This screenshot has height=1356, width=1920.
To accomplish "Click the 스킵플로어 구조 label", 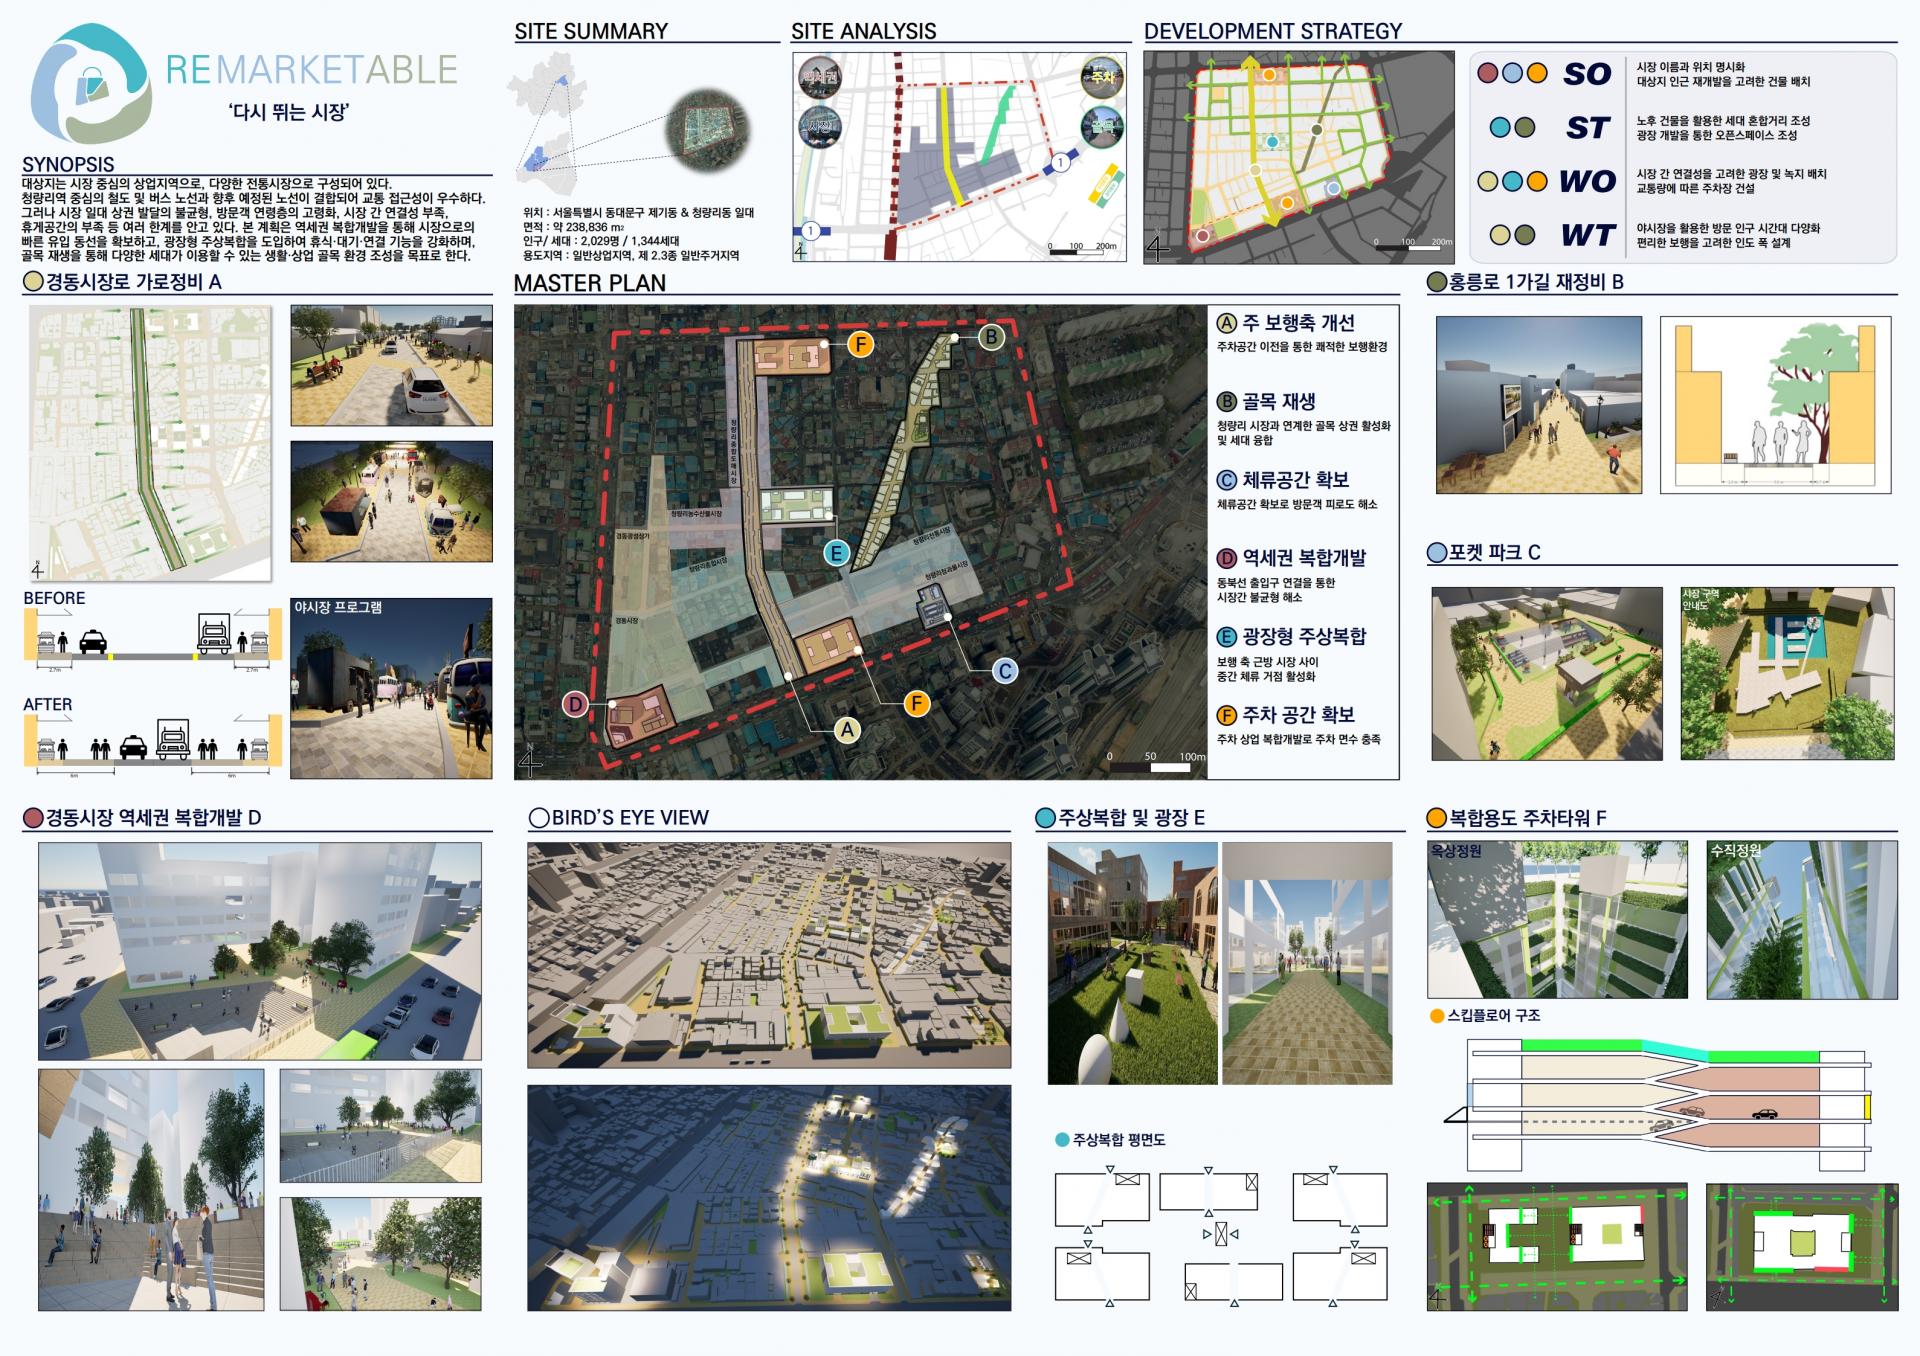I will [1493, 1015].
